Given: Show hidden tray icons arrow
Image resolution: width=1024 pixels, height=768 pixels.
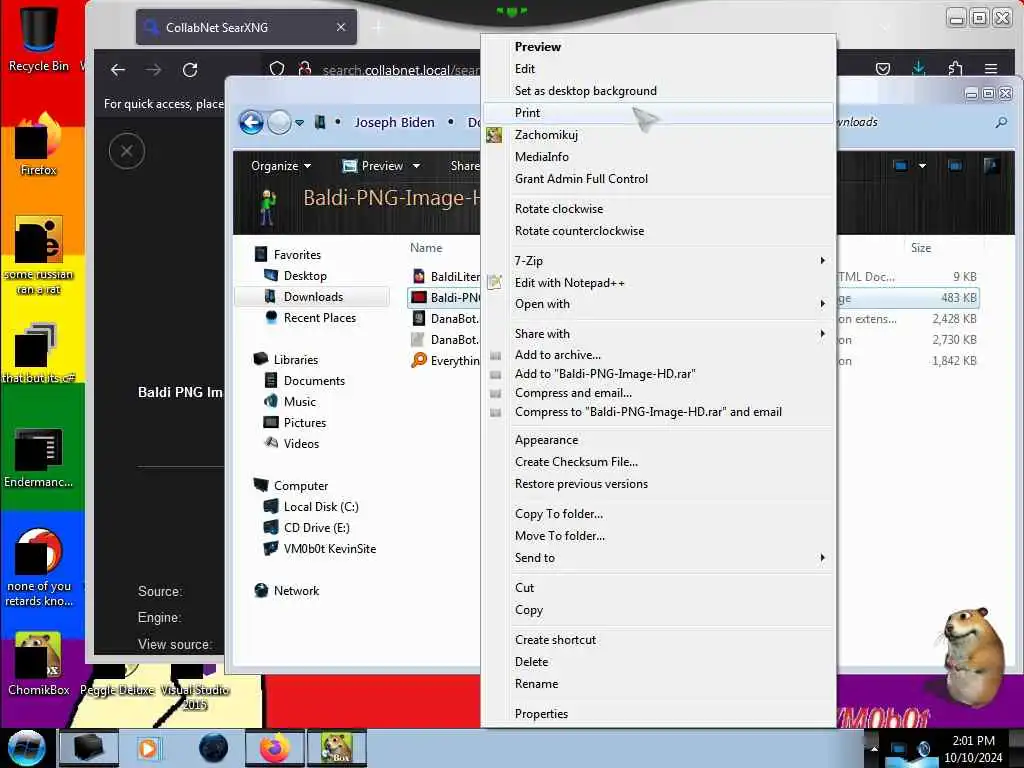Looking at the screenshot, I should (874, 748).
